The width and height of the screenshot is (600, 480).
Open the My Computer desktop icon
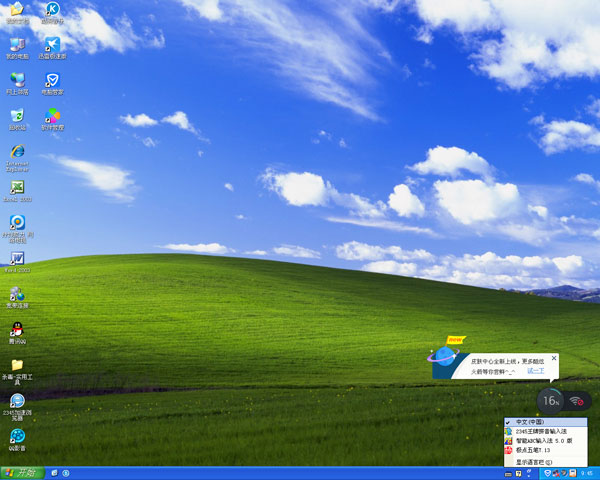coord(17,49)
